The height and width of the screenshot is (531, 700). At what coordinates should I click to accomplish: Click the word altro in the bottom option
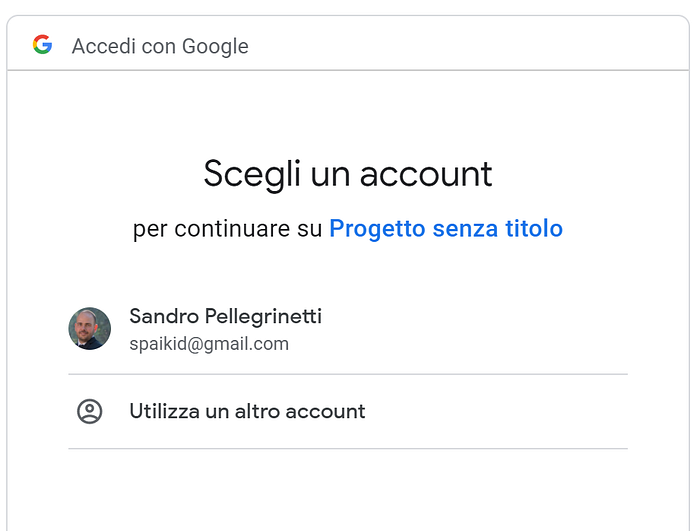coord(258,411)
